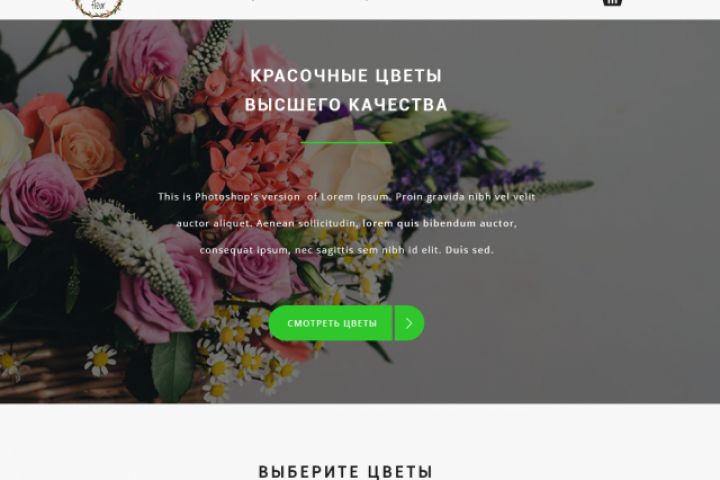Click the 'consequat ipsum' paragraph line
Image resolution: width=720 pixels, height=480 pixels.
347,250
